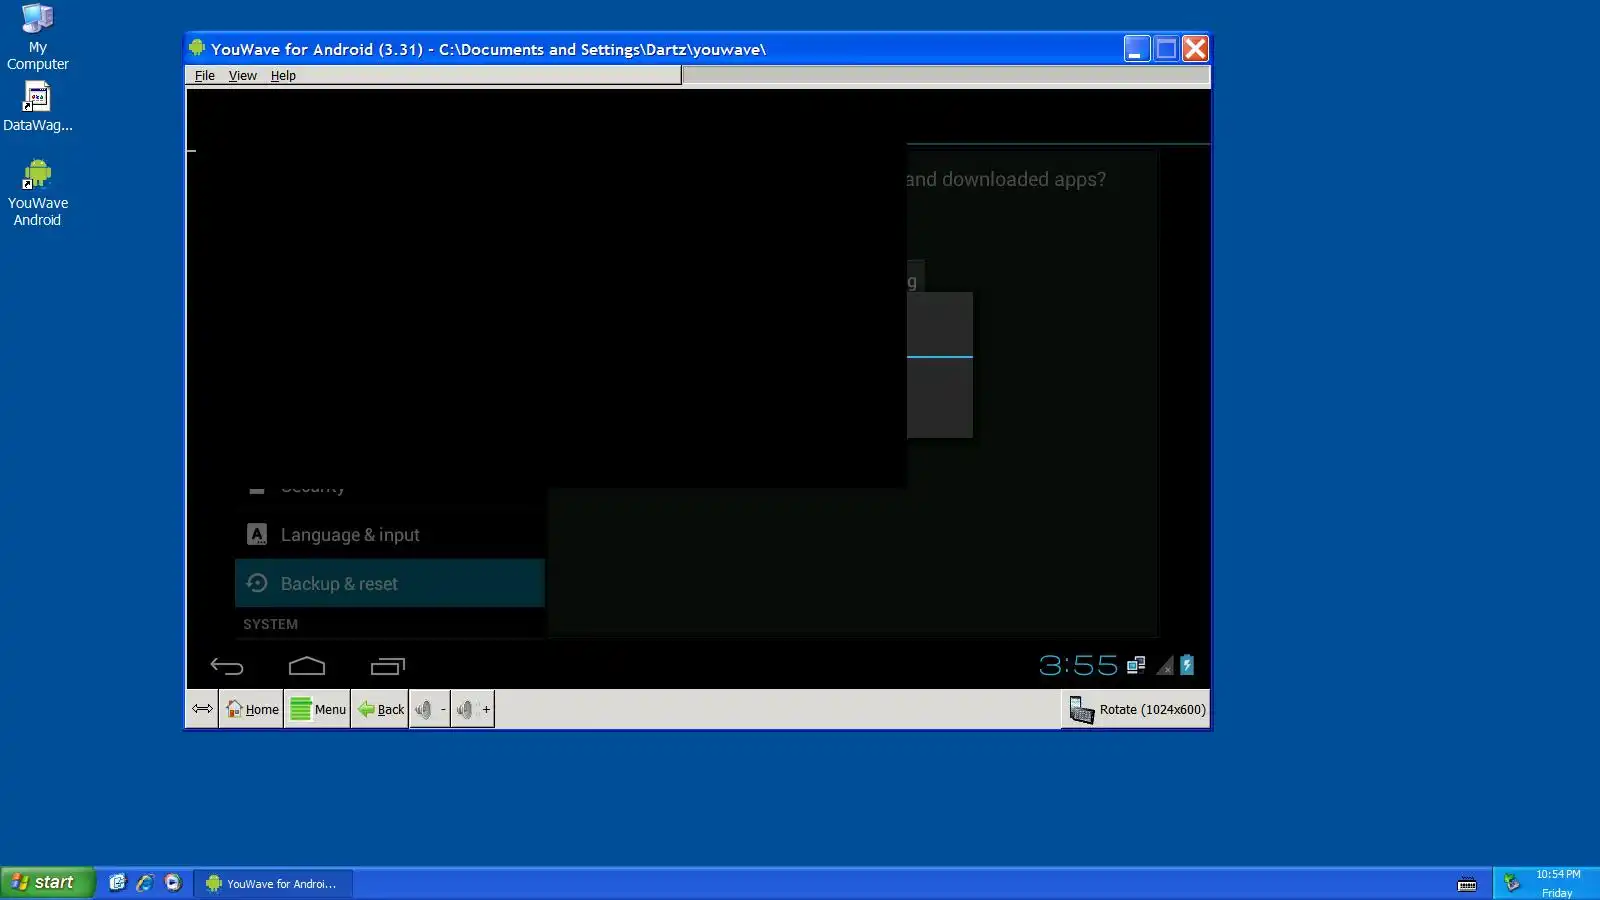Open the View menu
This screenshot has width=1600, height=900.
coord(243,76)
